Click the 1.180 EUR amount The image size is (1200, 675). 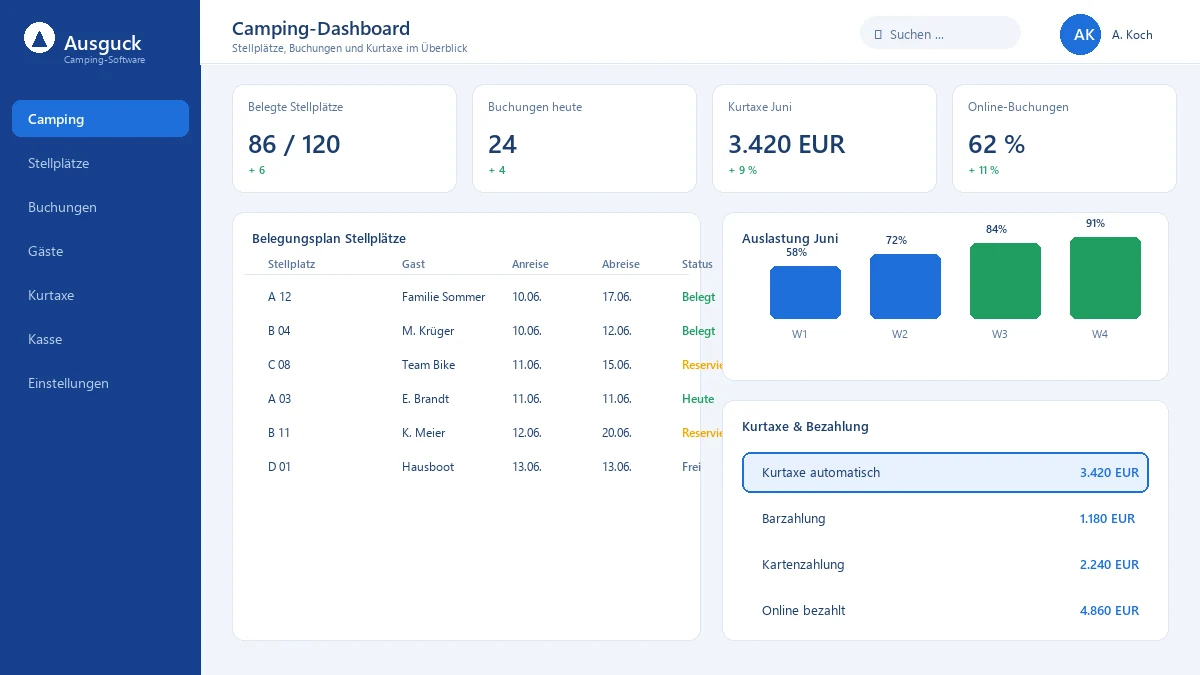coord(1107,519)
